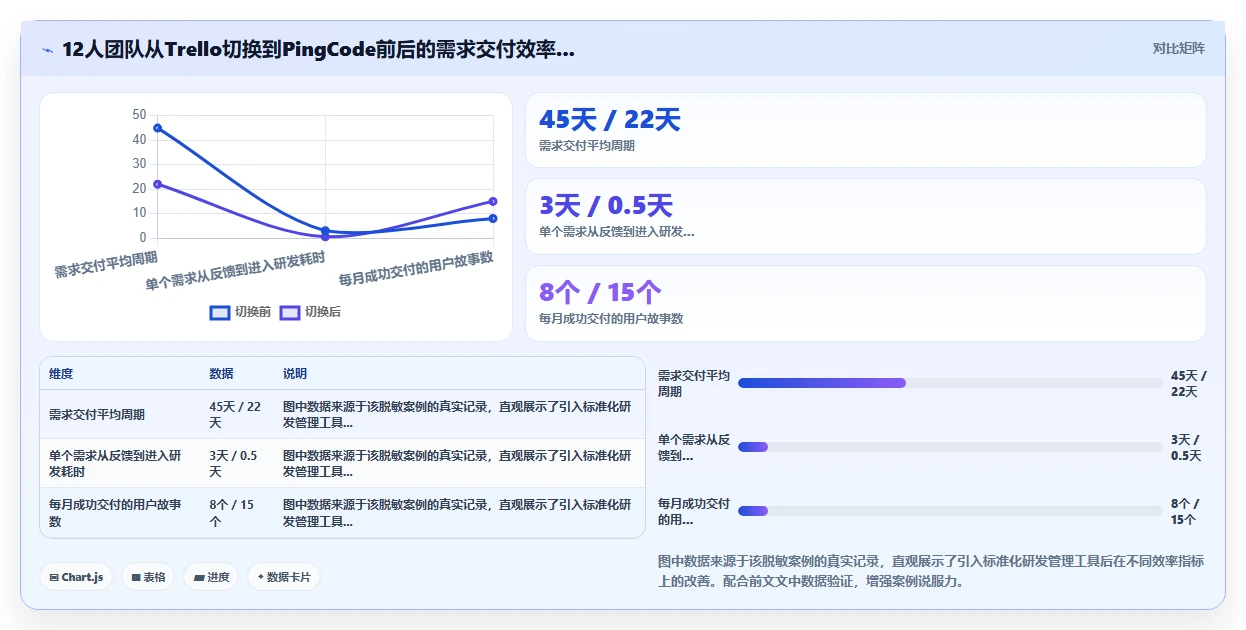Click the y-axis value 50
The height and width of the screenshot is (630, 1246).
point(139,115)
